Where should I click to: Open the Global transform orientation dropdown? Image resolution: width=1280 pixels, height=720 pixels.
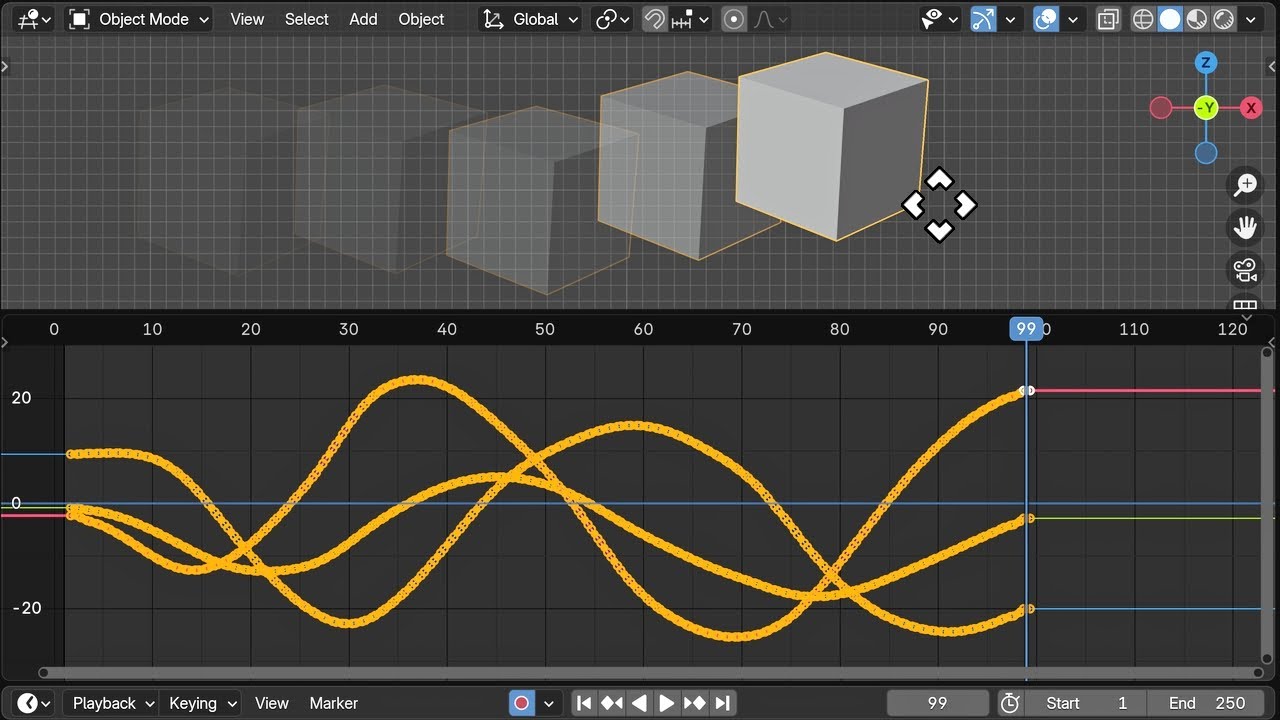[530, 19]
